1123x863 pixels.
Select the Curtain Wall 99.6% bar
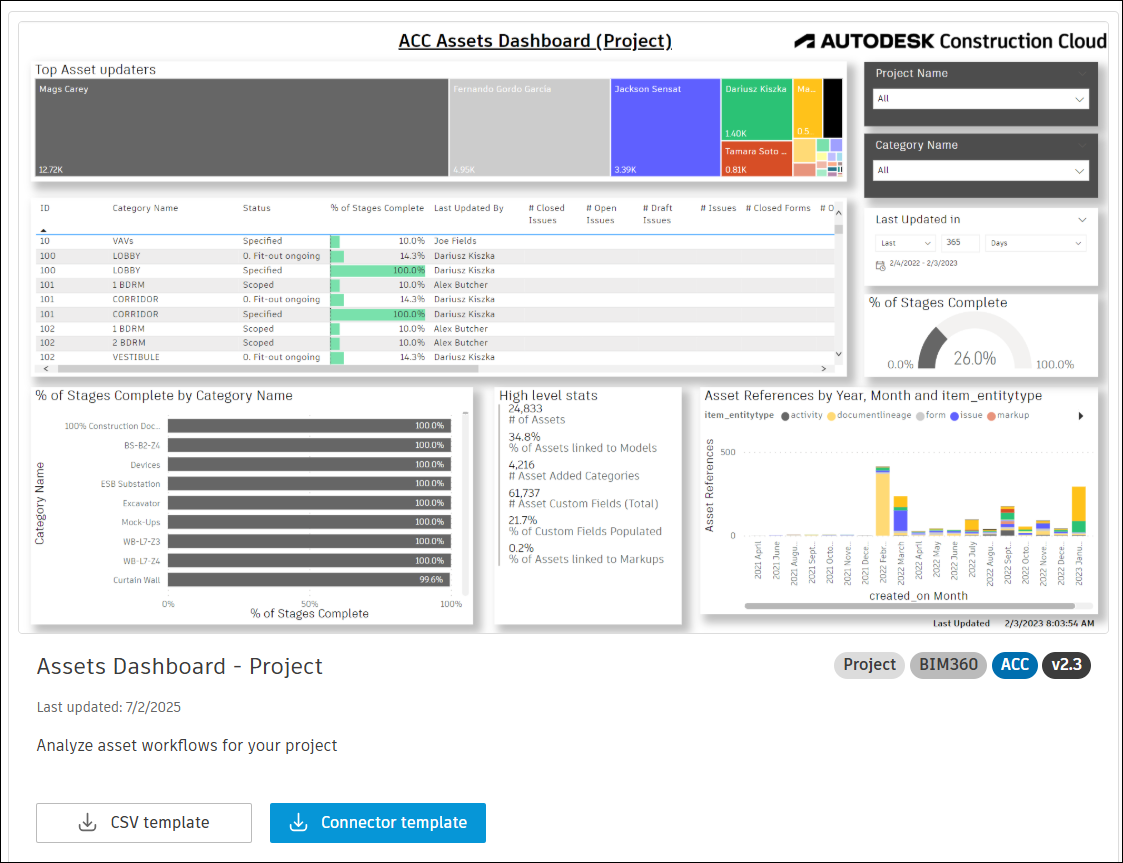click(x=309, y=580)
